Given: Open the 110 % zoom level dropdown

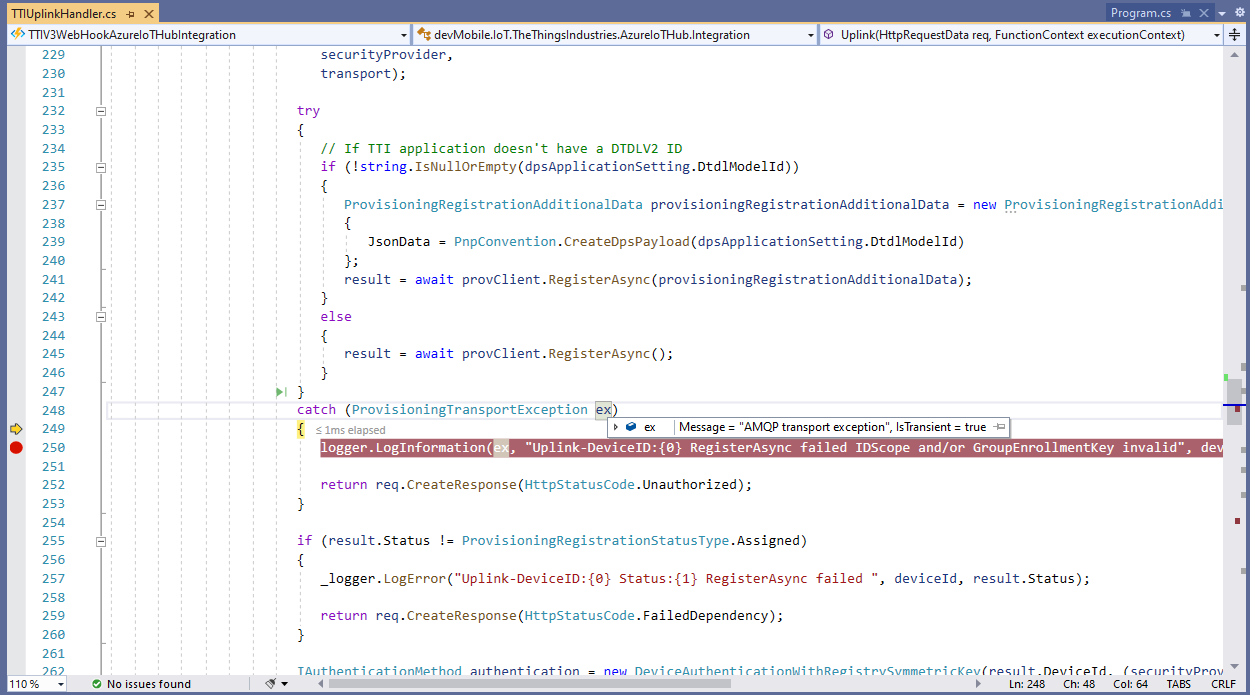Looking at the screenshot, I should [x=59, y=684].
